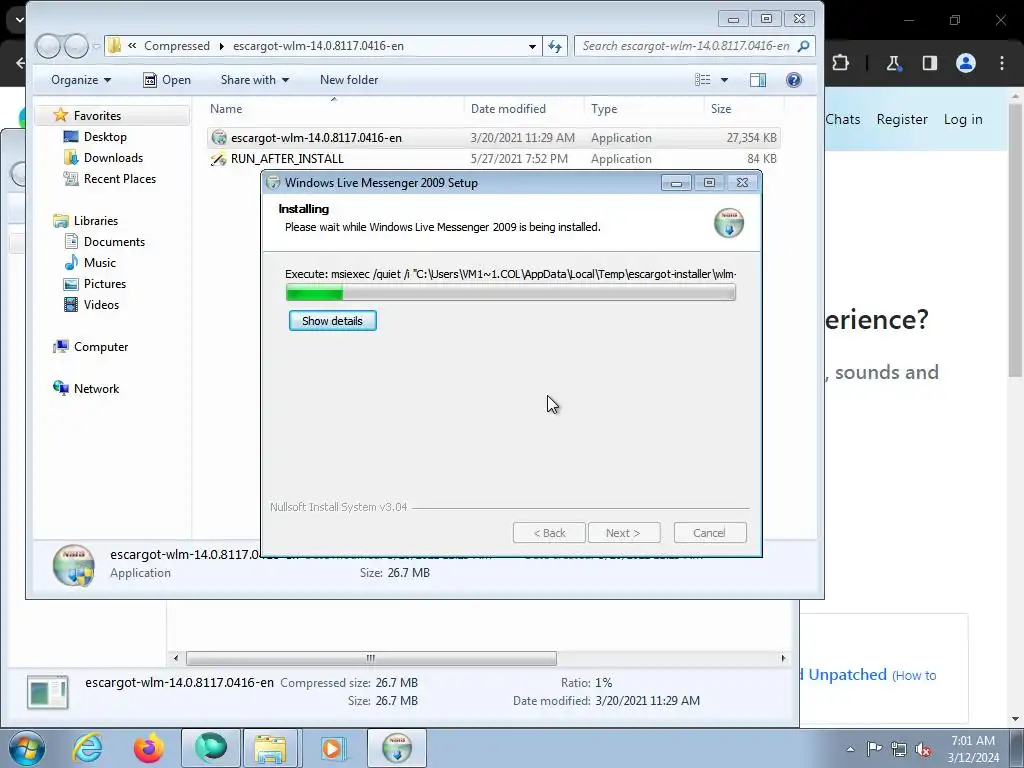
Task: Open the browser side panel icon
Action: 929,63
